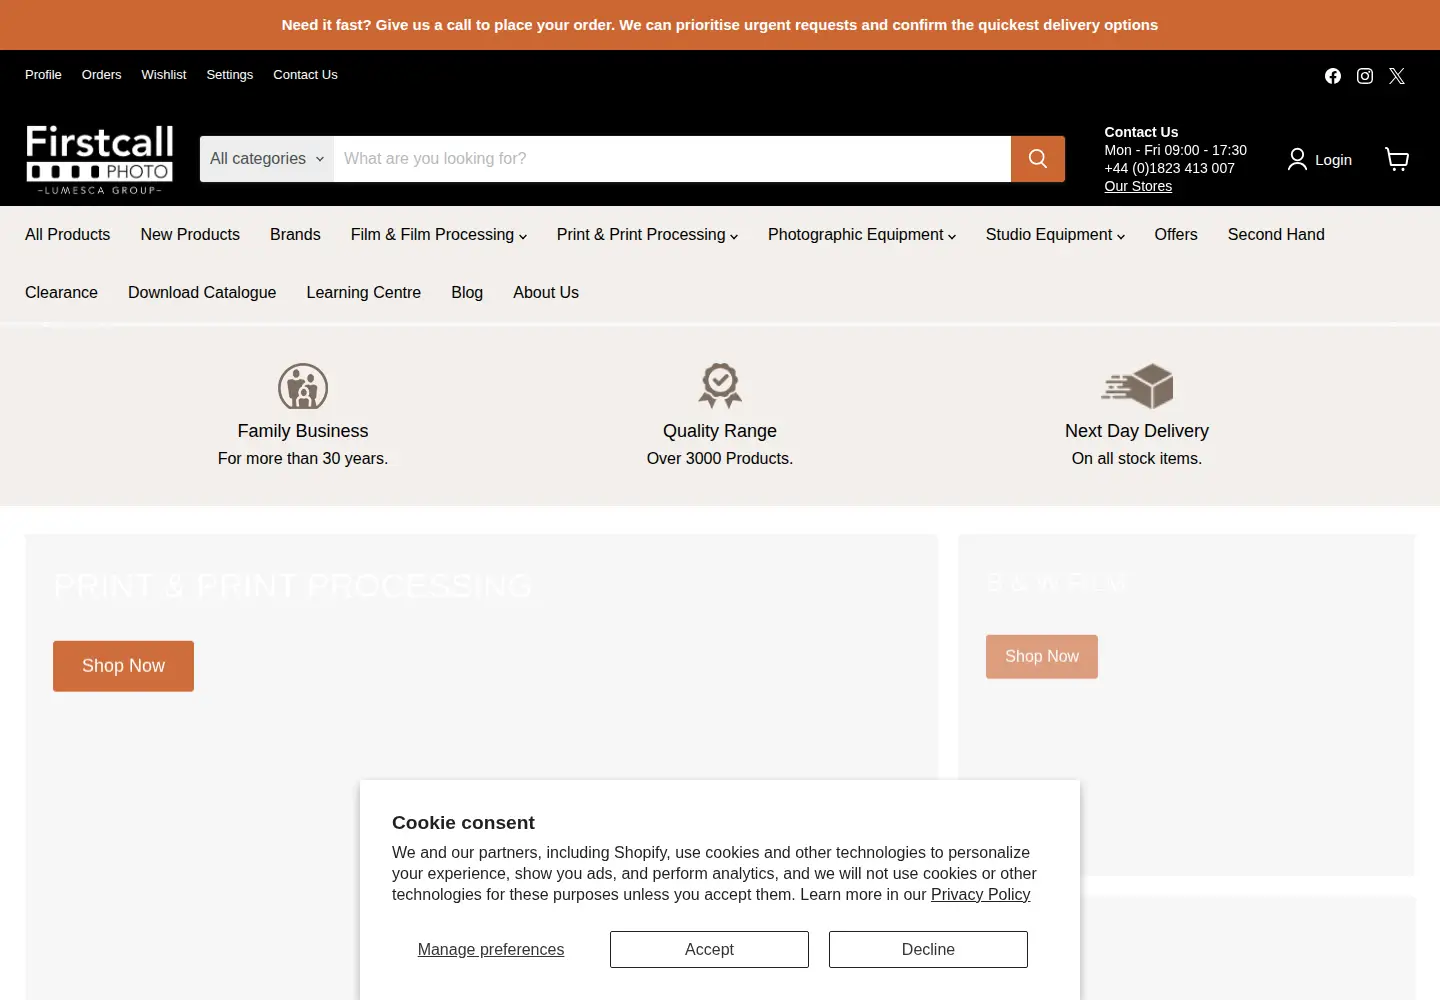Open the All categories dropdown
1440x1000 pixels.
267,159
